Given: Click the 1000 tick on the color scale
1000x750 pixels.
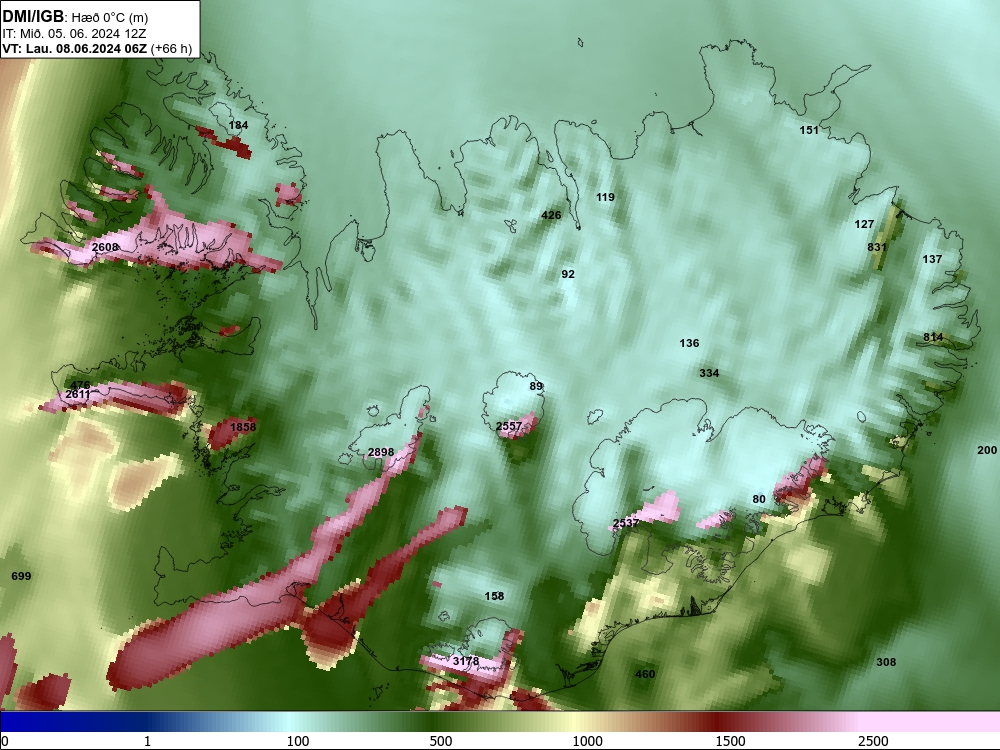Looking at the screenshot, I should pyautogui.click(x=587, y=741).
